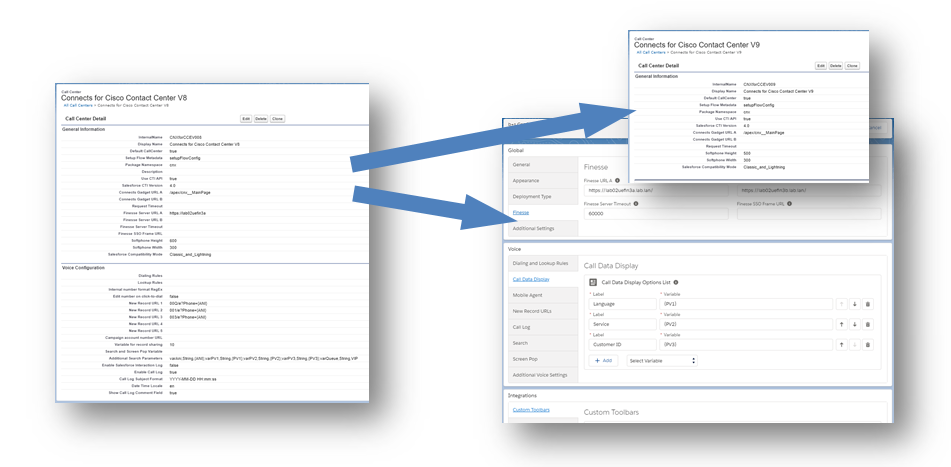Open the Select Variable dropdown
This screenshot has width=951, height=467.
click(x=662, y=361)
